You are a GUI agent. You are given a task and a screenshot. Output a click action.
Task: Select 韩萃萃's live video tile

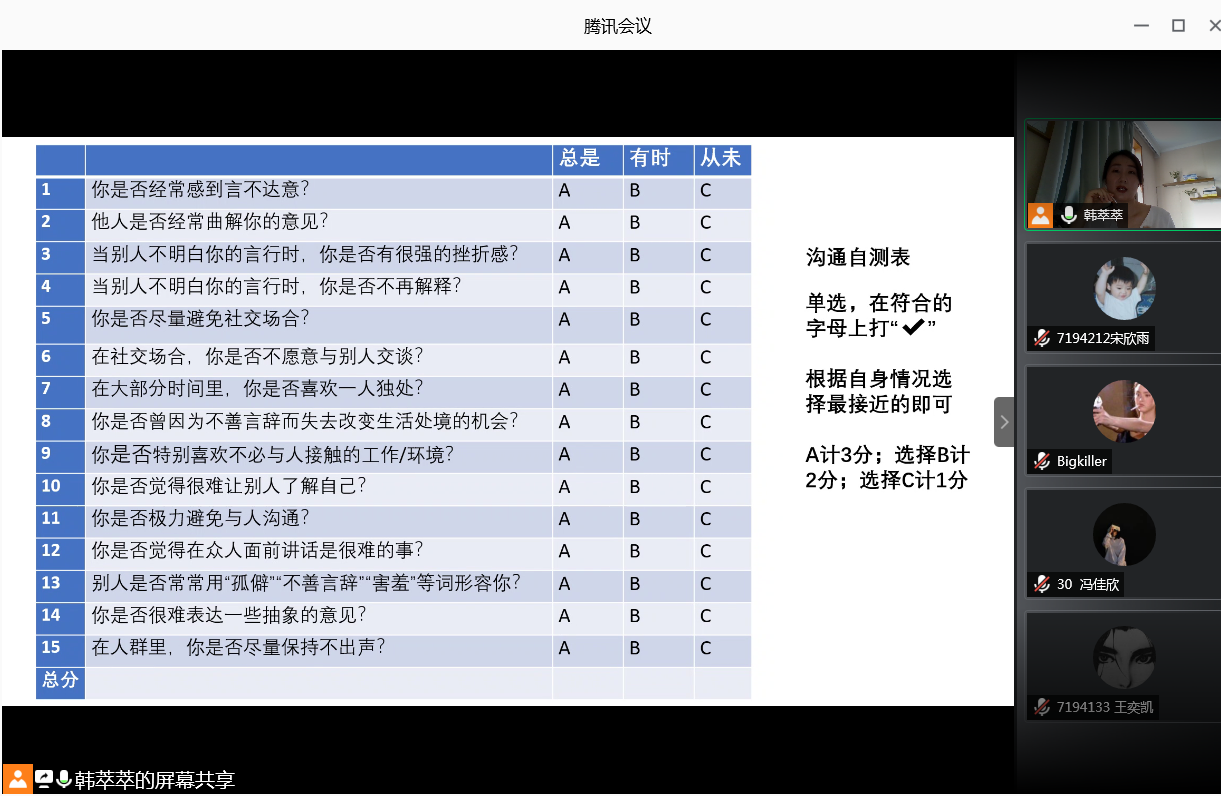coord(1123,175)
